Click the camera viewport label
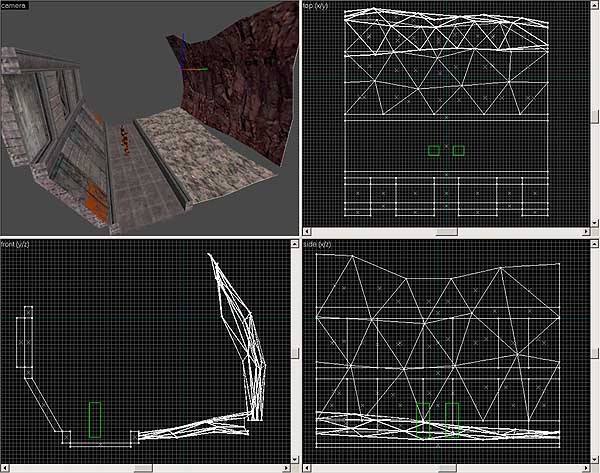600x473 pixels. [x=15, y=6]
